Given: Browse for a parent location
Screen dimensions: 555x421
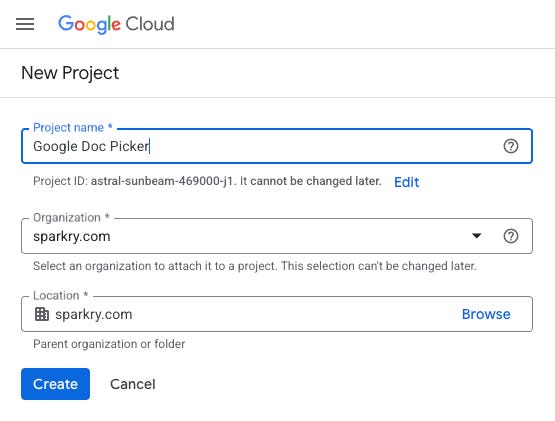Looking at the screenshot, I should click(x=486, y=314).
